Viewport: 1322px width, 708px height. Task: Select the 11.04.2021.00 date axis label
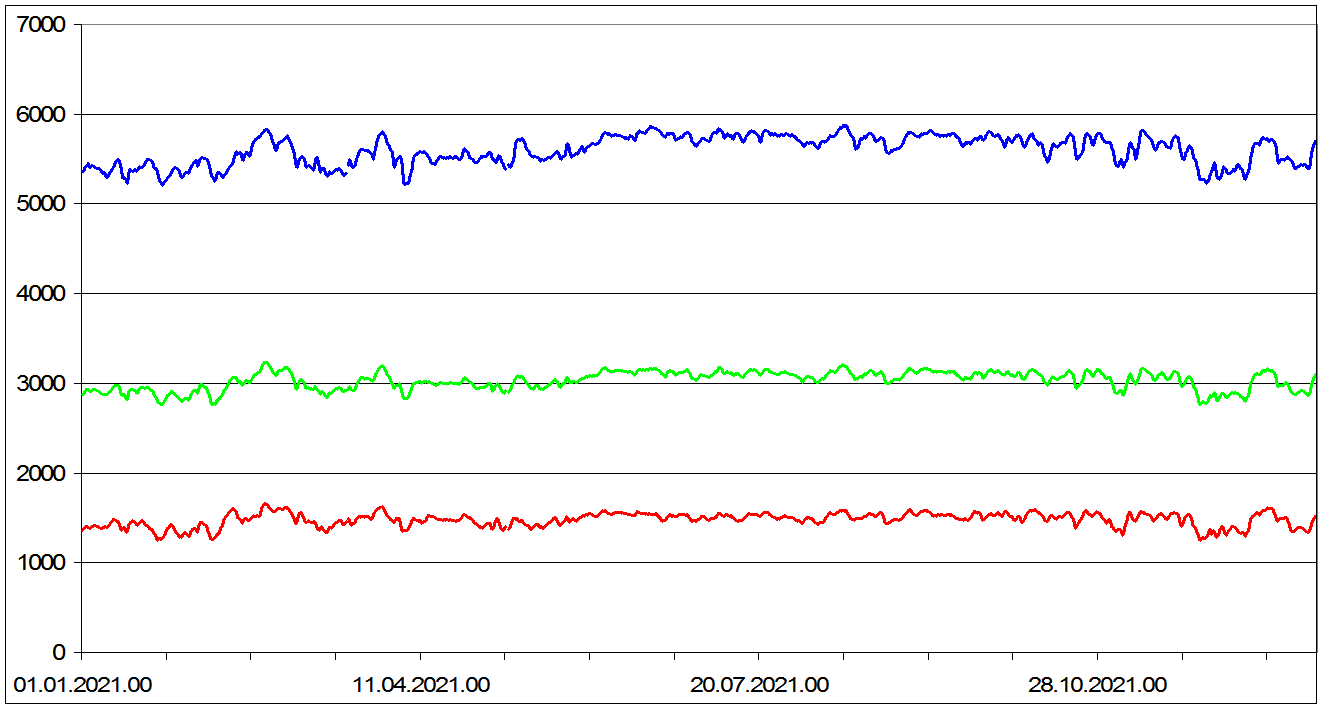point(421,685)
